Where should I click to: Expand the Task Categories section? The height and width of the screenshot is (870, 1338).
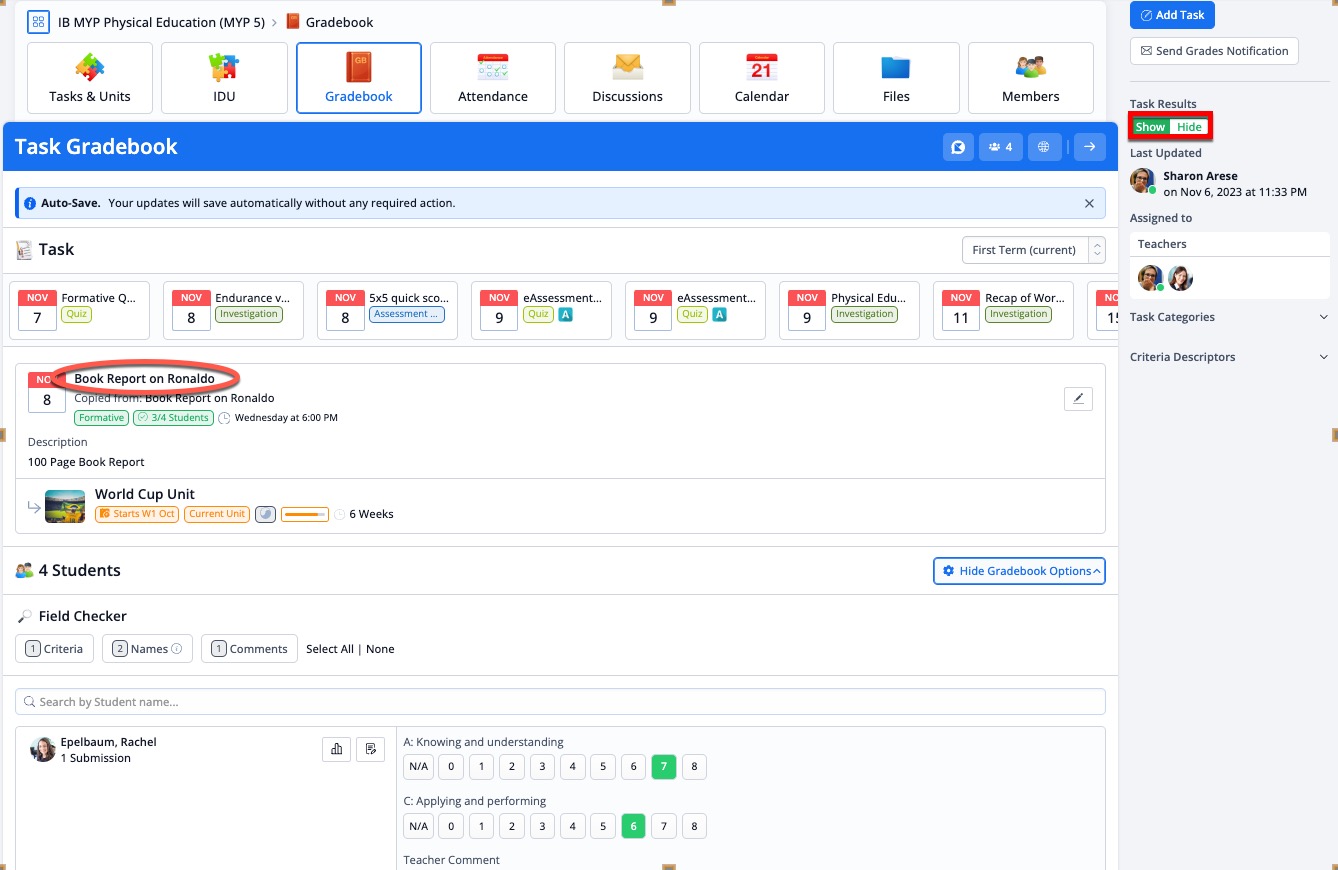1229,317
